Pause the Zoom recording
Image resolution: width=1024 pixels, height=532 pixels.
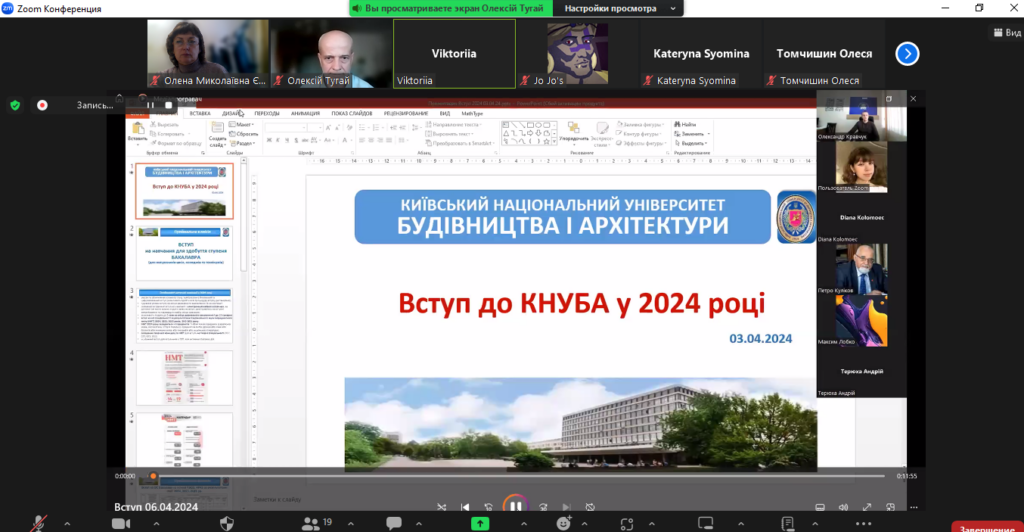(x=150, y=105)
